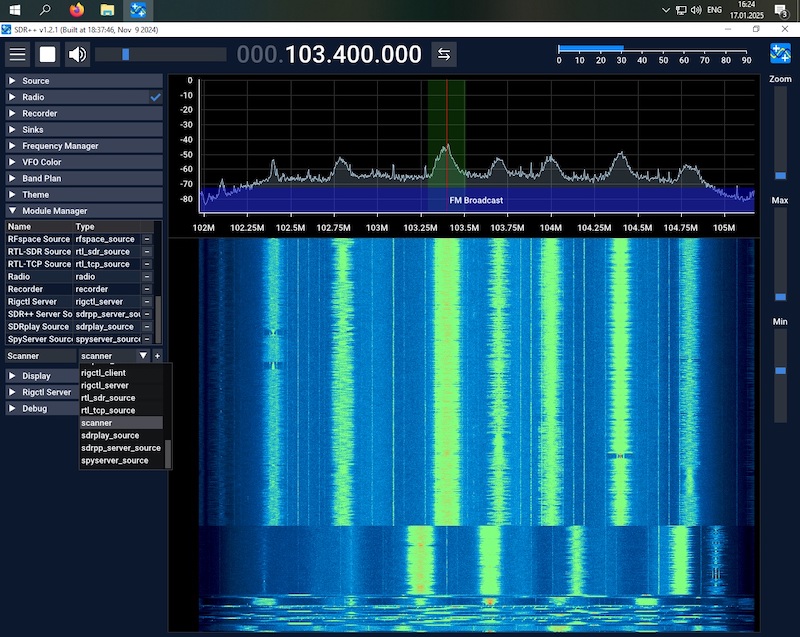
Task: Remove the RTL-SDR Source module
Action: pos(147,251)
